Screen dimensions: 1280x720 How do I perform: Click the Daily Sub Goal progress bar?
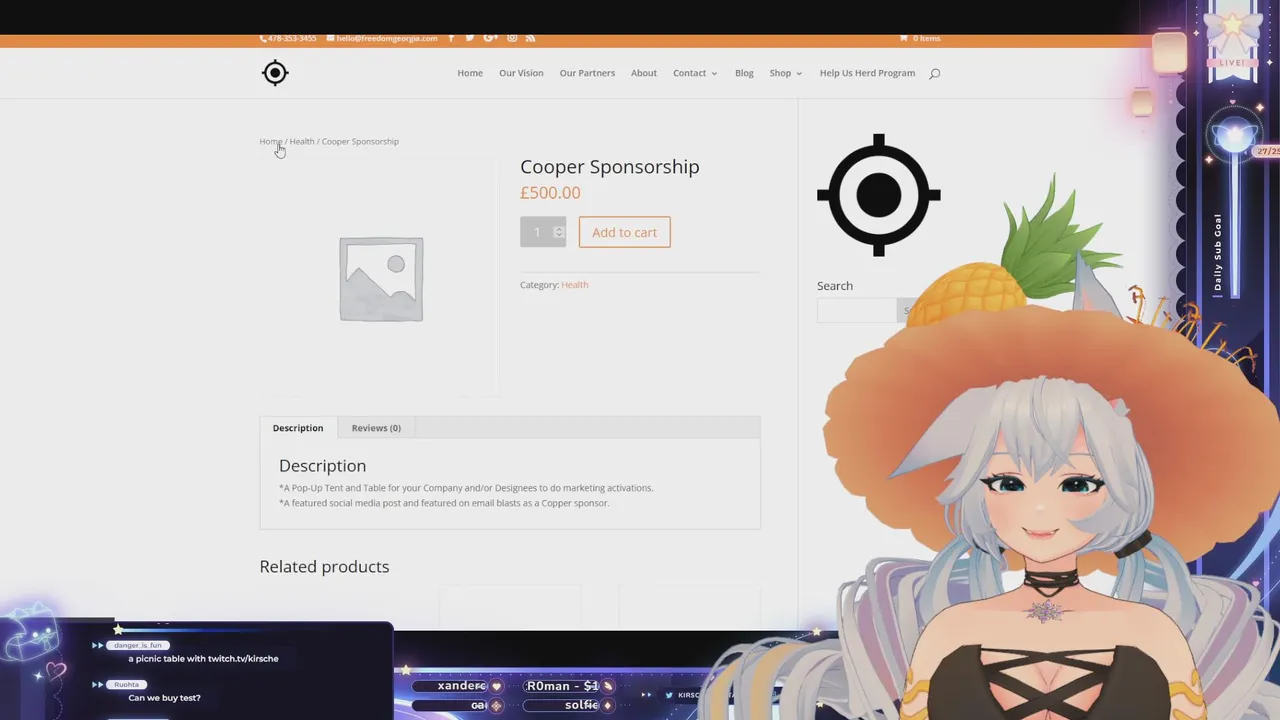coord(1236,225)
